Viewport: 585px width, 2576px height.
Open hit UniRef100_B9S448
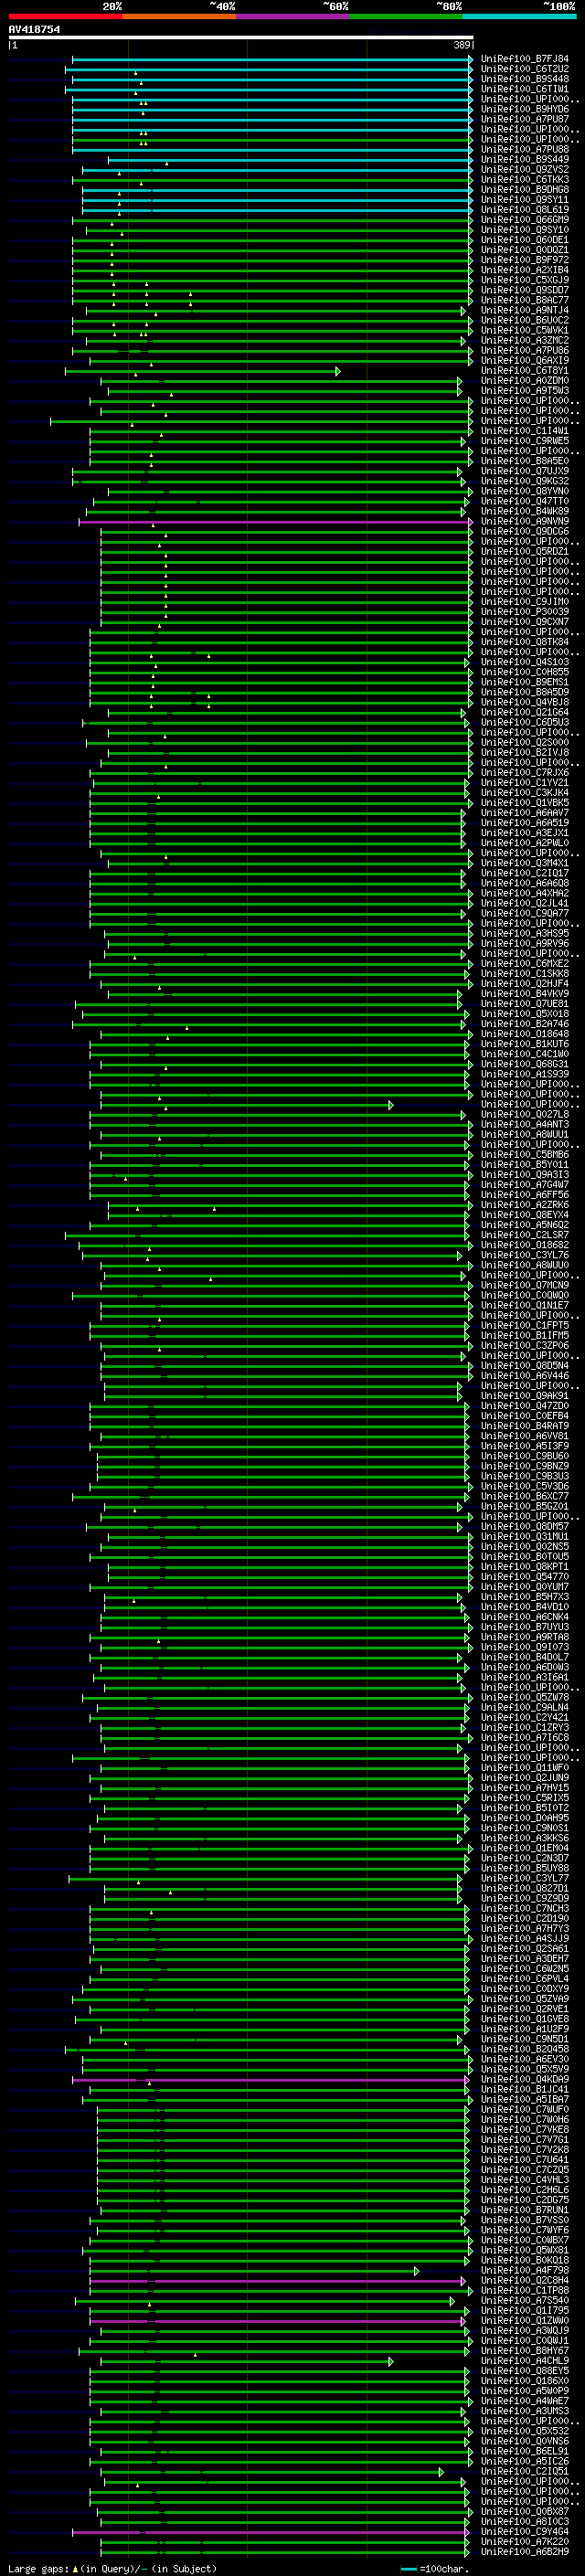525,79
